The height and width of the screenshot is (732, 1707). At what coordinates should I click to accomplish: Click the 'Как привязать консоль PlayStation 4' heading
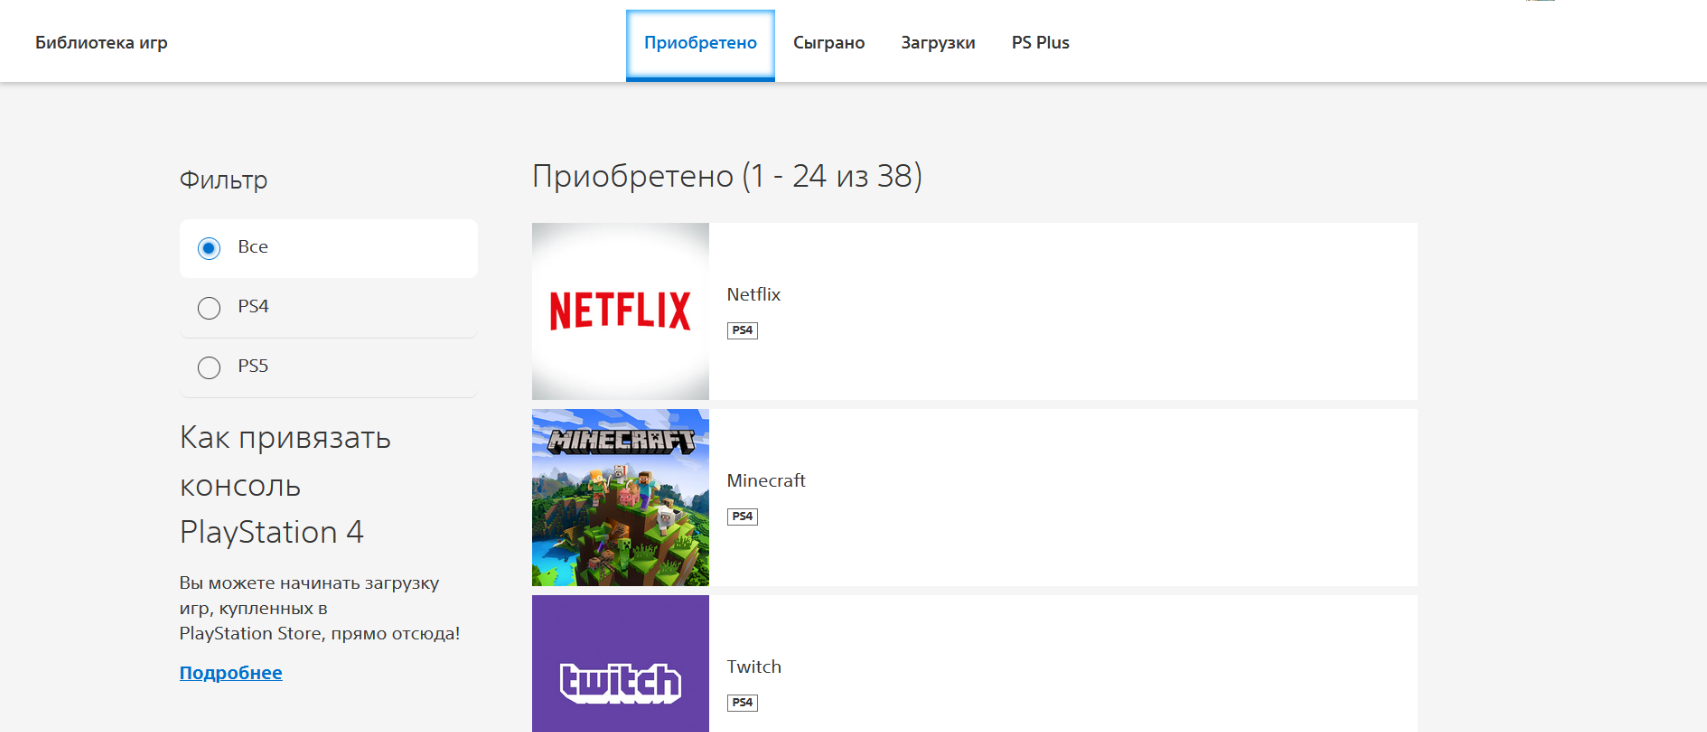pos(285,485)
